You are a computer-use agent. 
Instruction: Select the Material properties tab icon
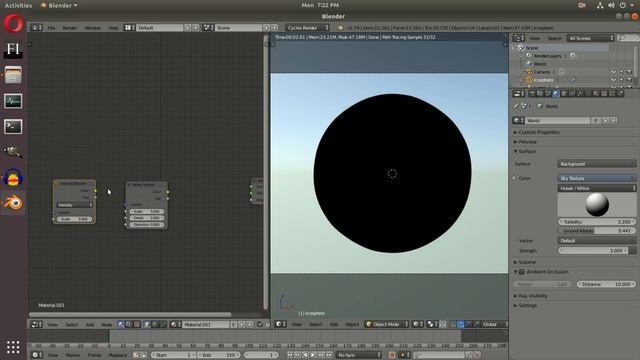596,94
